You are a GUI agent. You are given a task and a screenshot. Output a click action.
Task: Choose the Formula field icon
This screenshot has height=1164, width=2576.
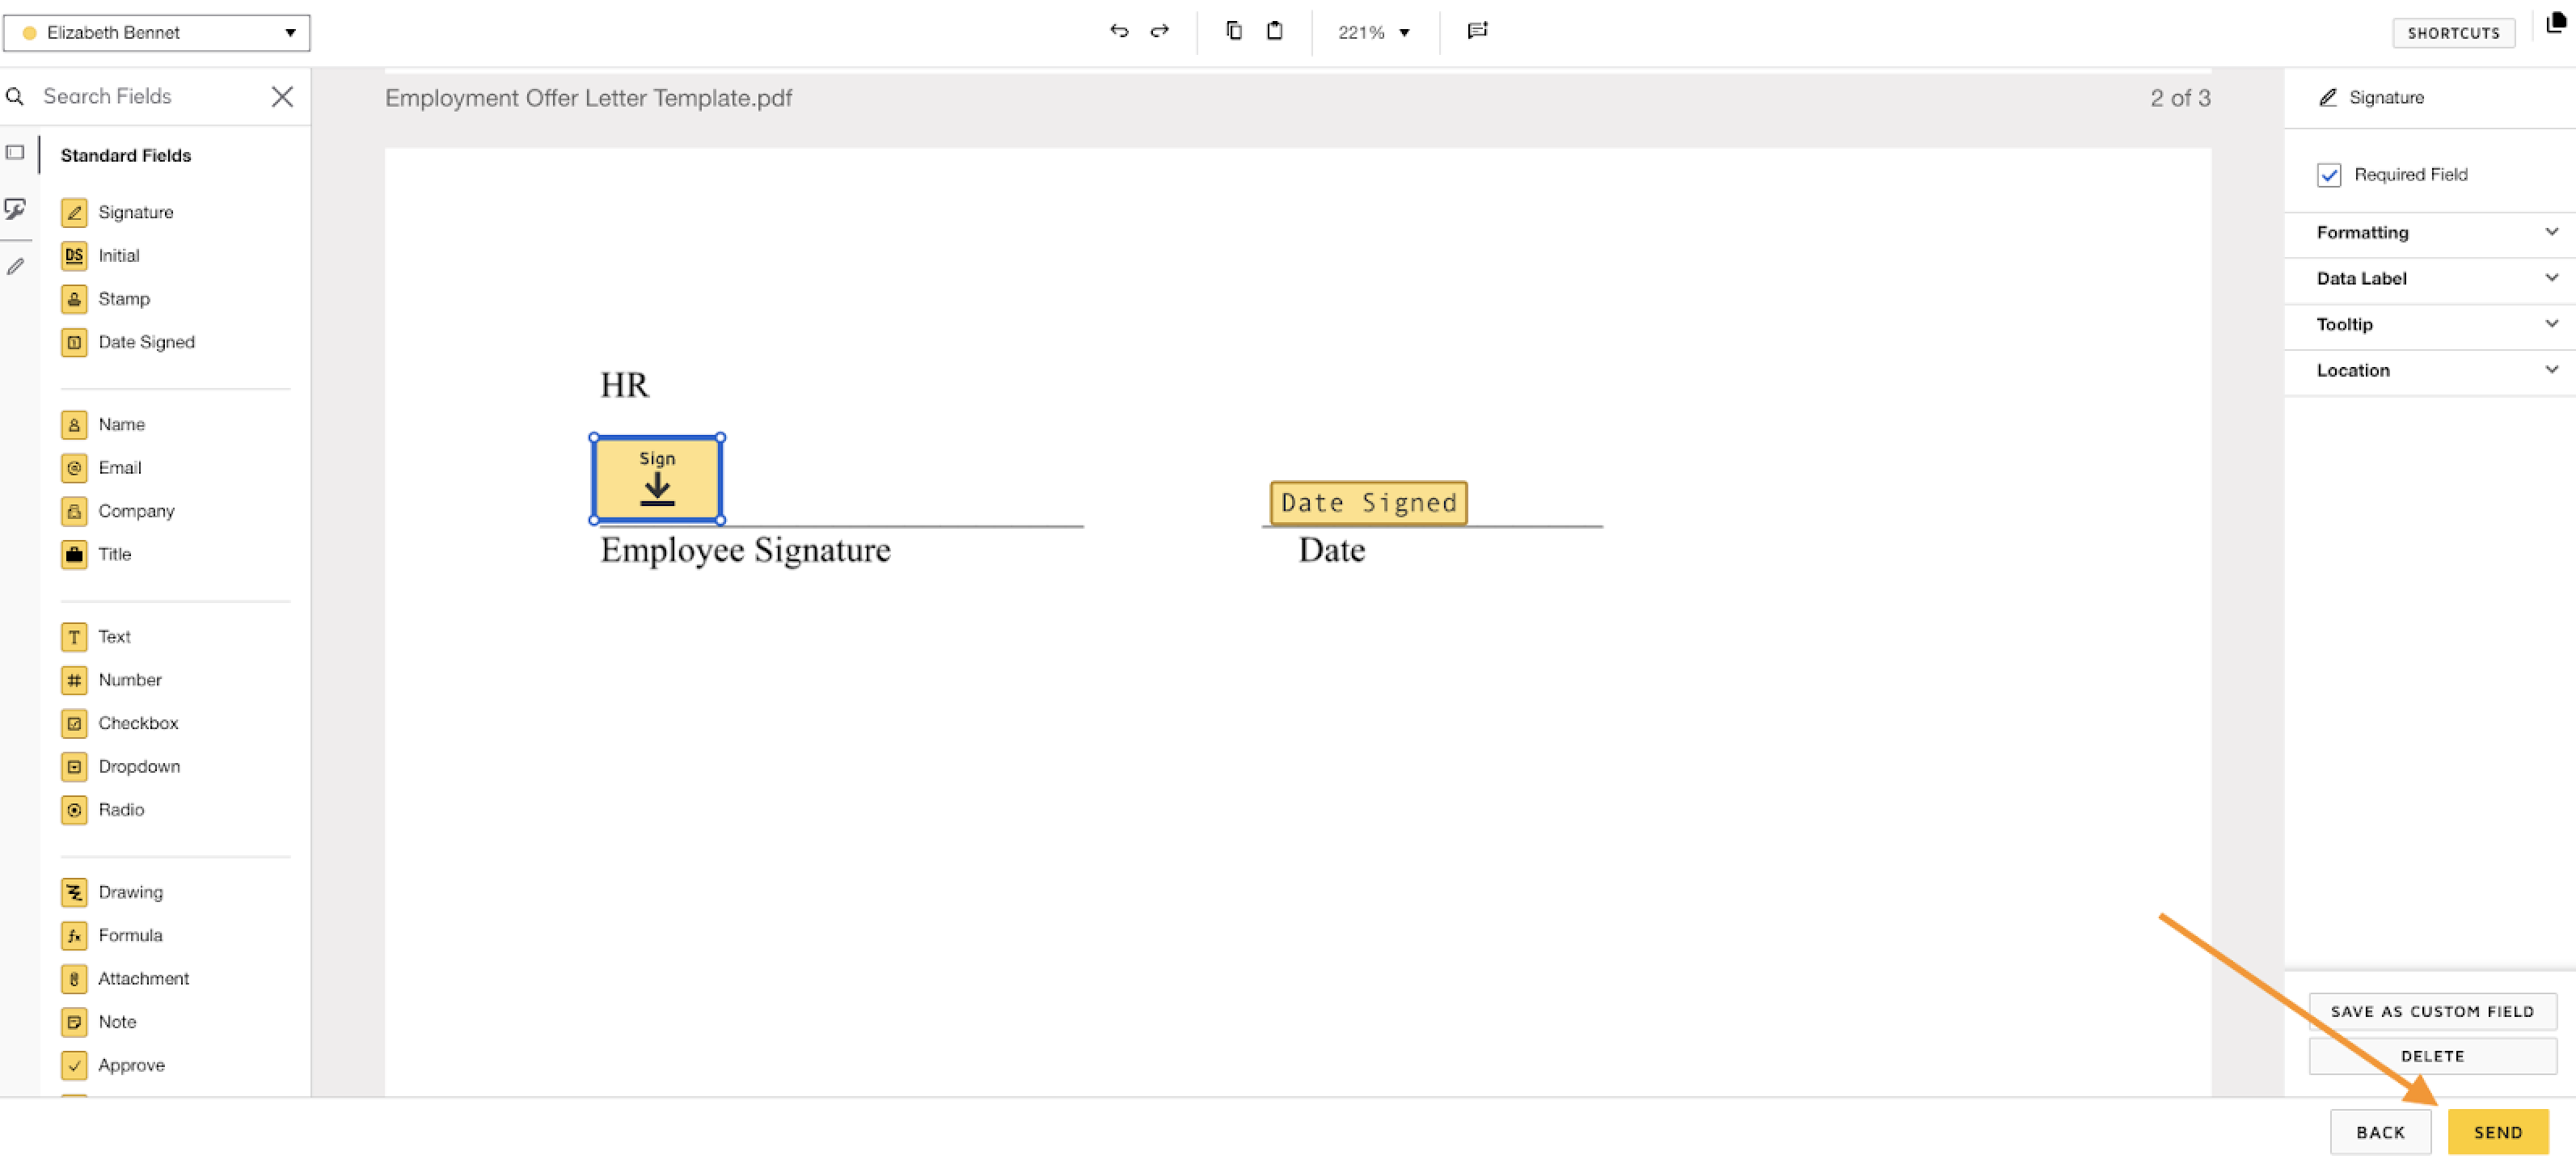point(74,936)
